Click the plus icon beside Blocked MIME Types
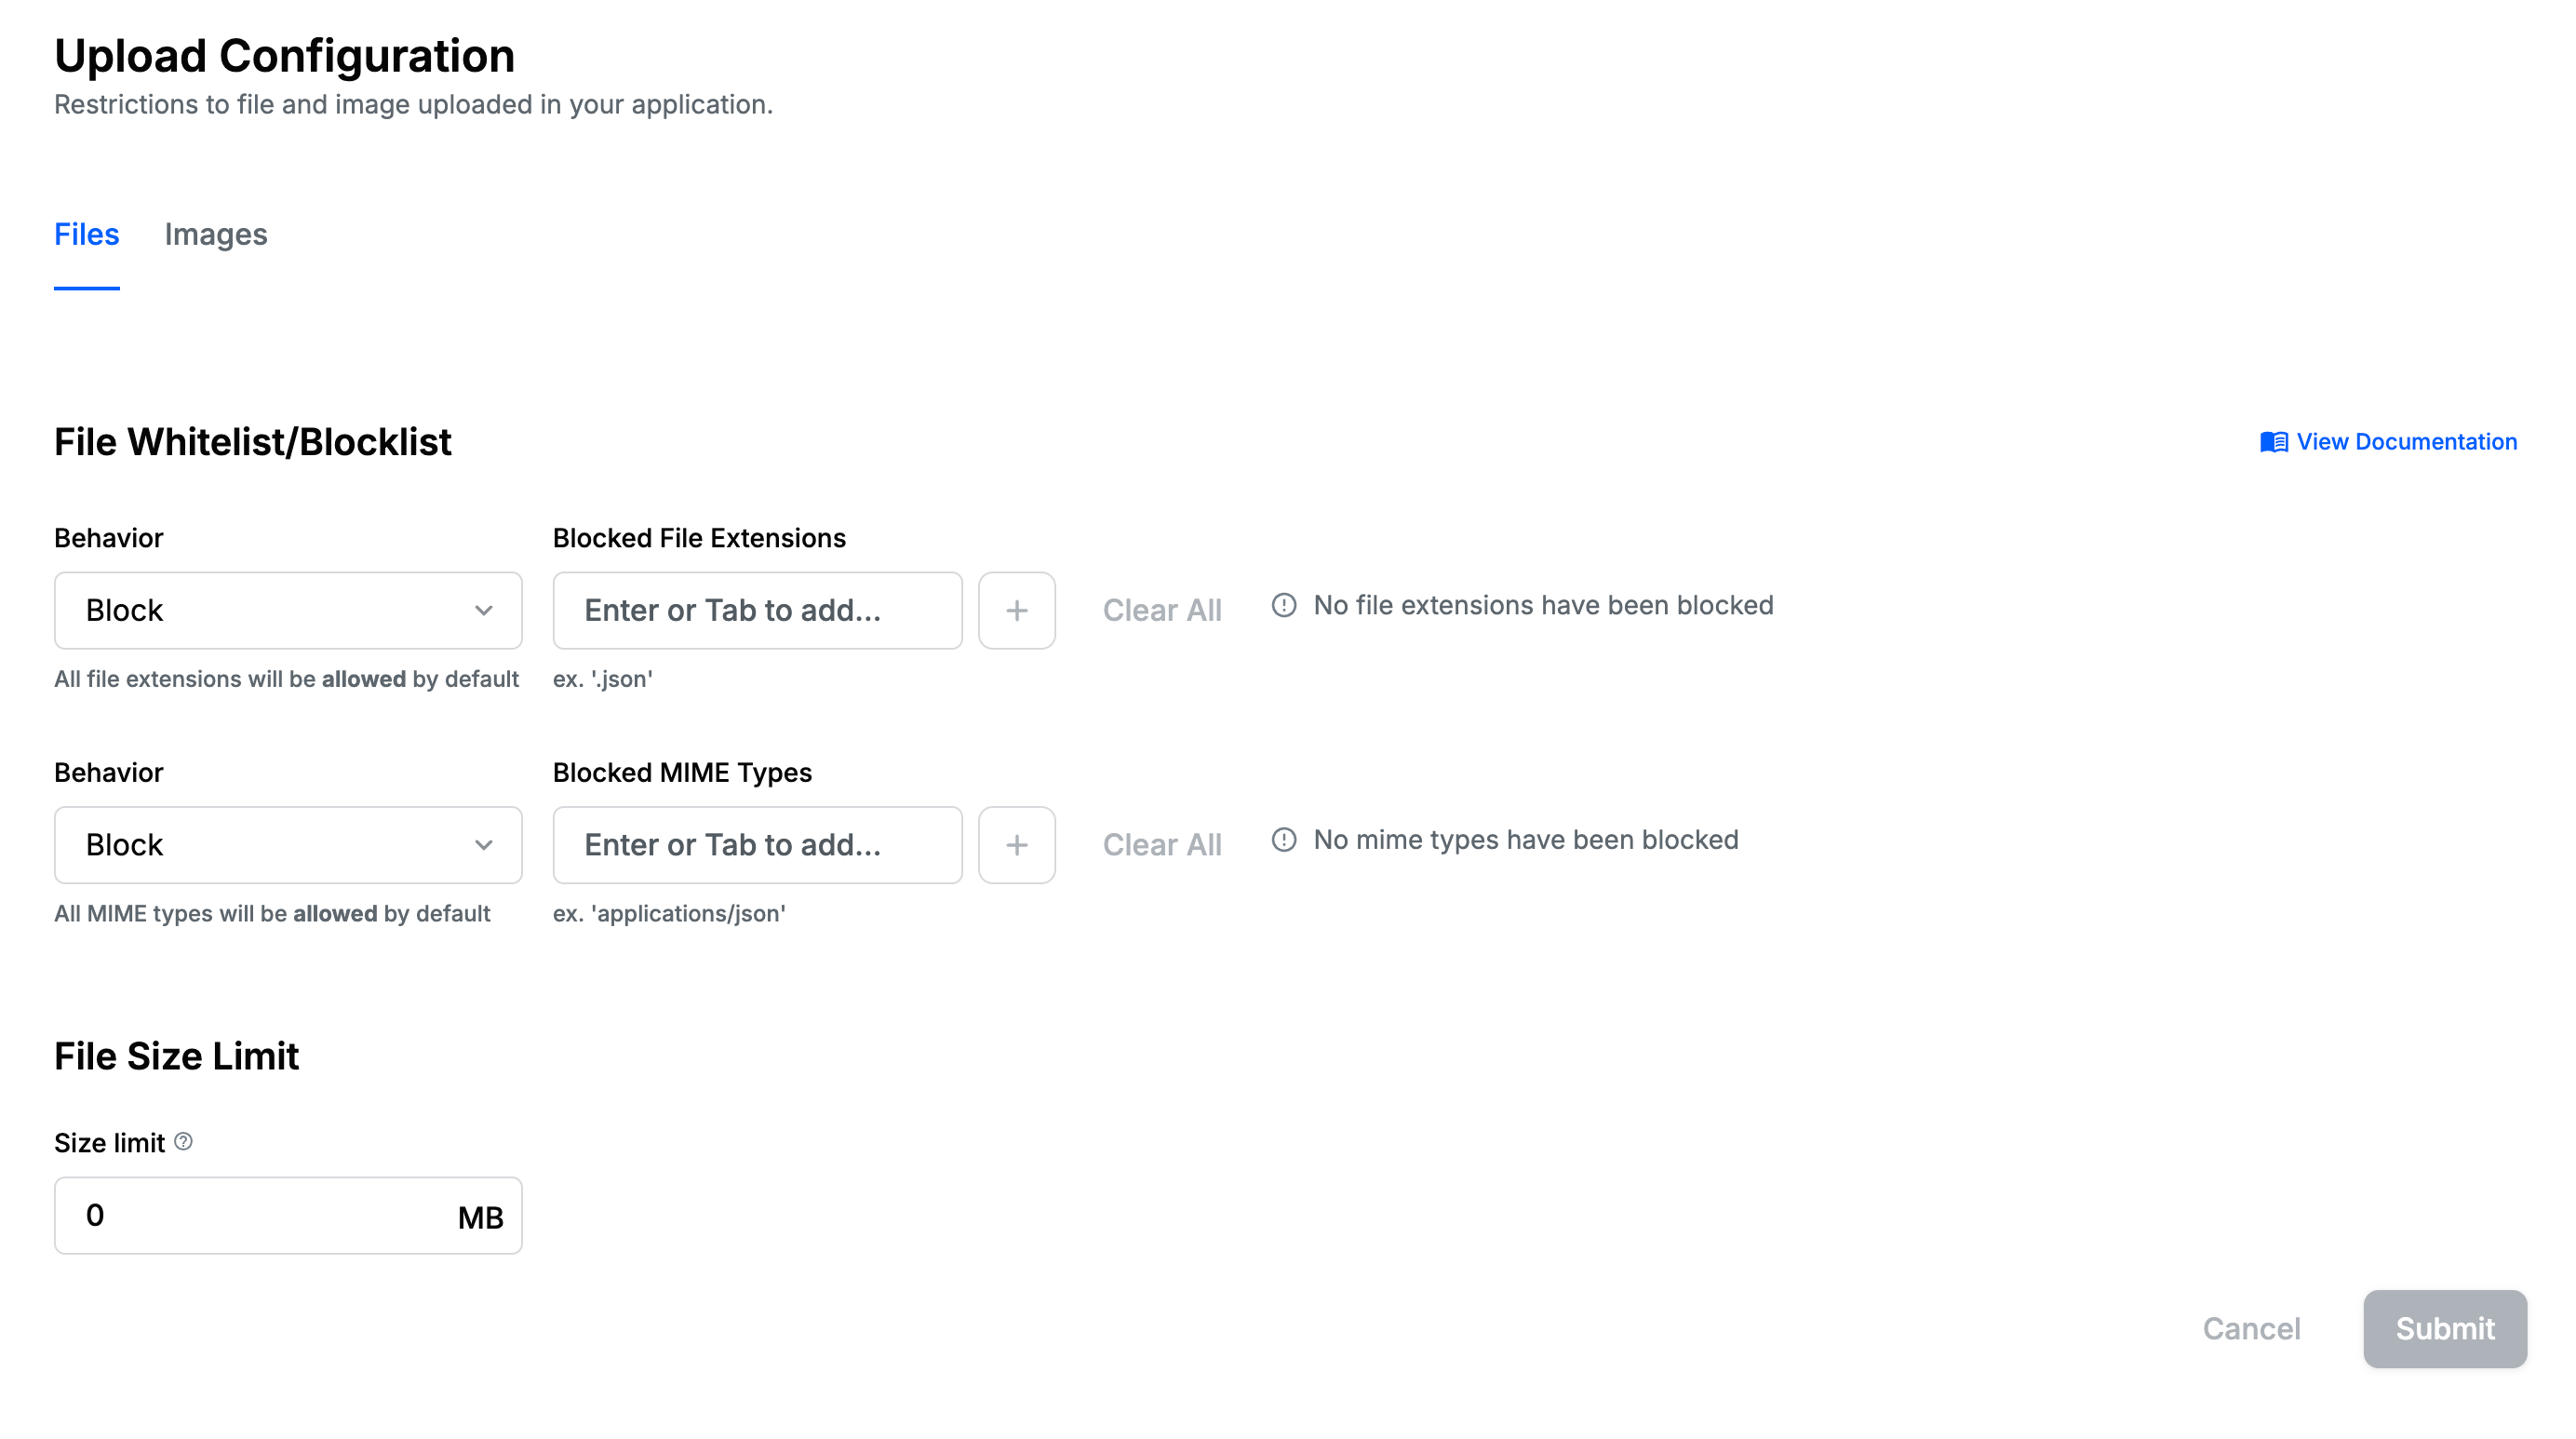 (x=1016, y=845)
